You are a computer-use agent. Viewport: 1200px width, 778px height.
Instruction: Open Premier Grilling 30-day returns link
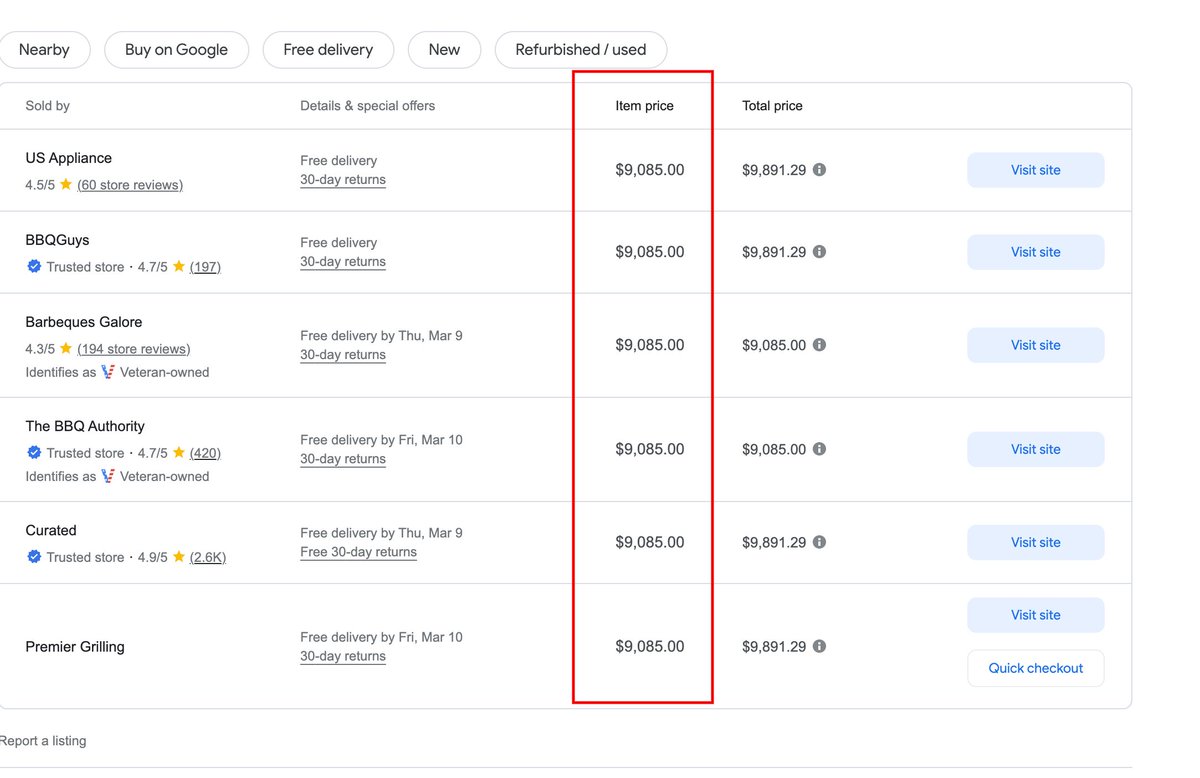[343, 656]
